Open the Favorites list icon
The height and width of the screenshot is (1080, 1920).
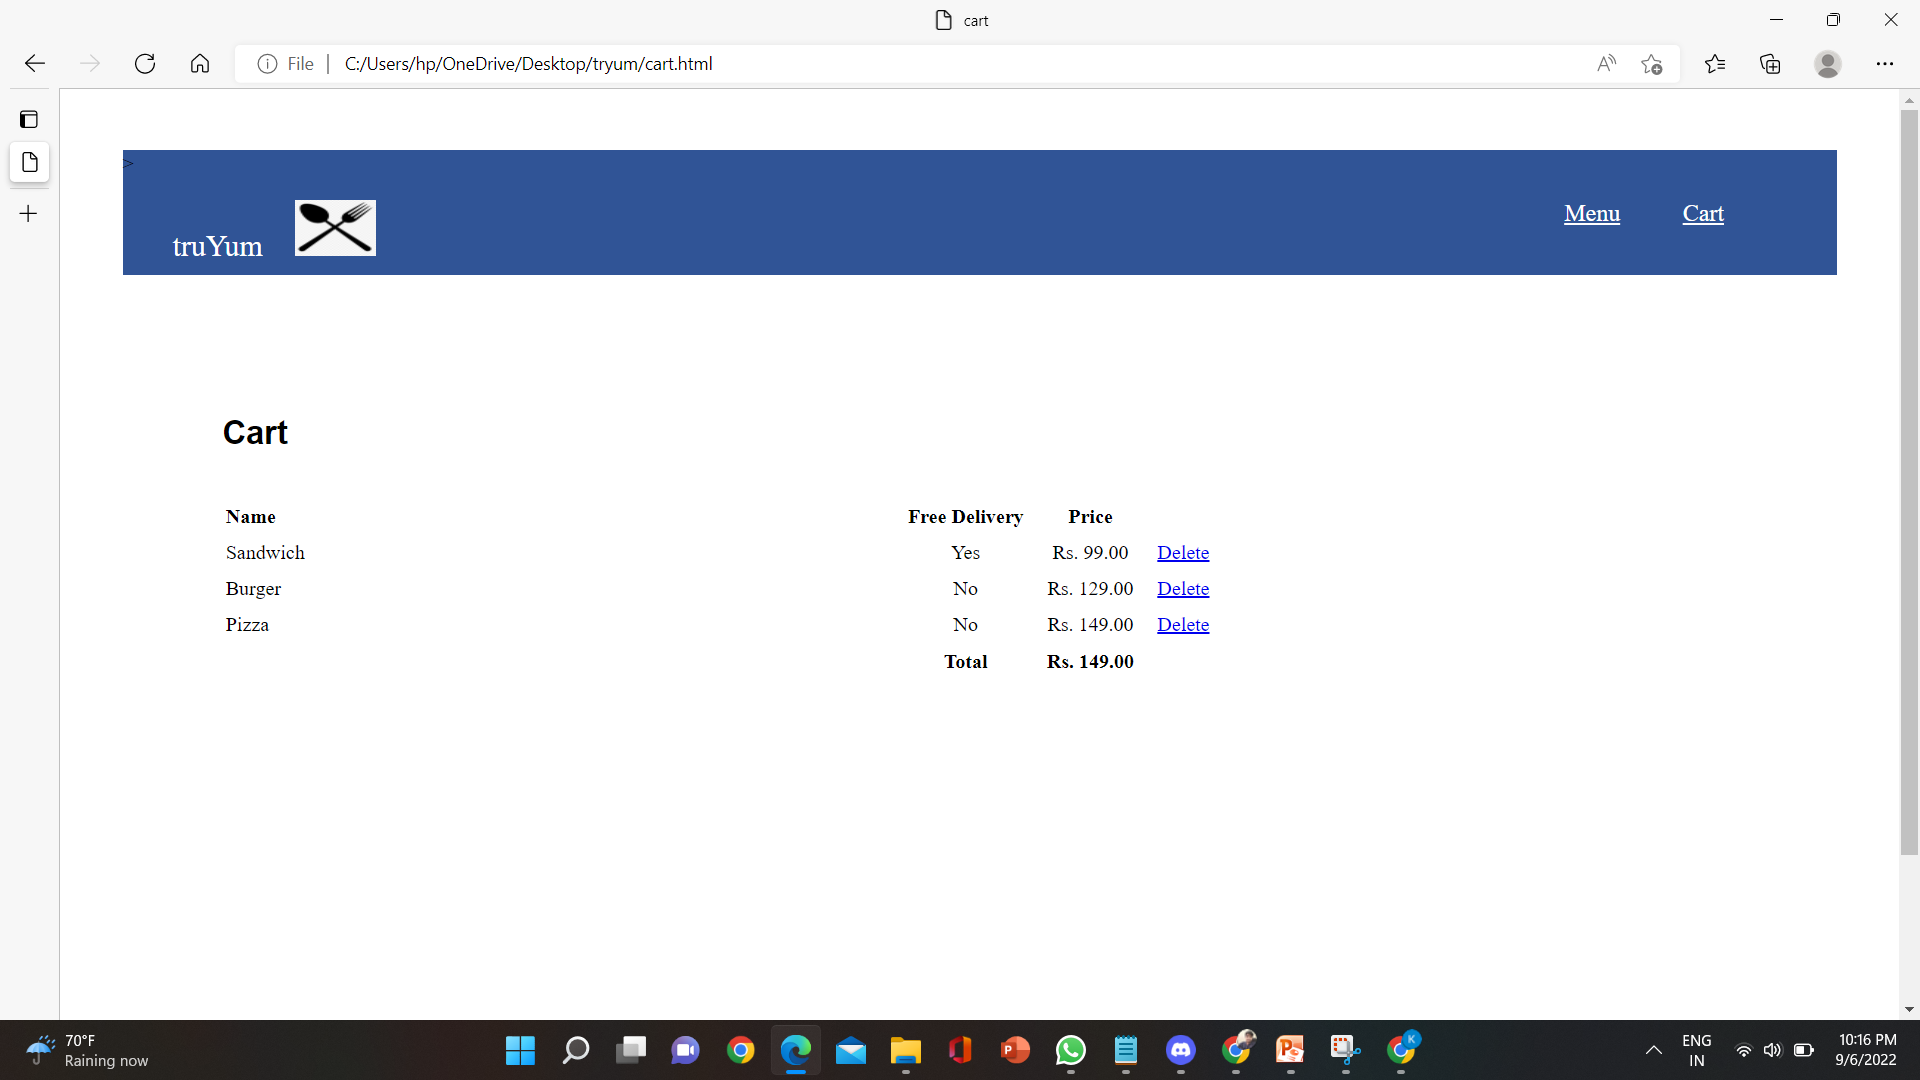1715,64
